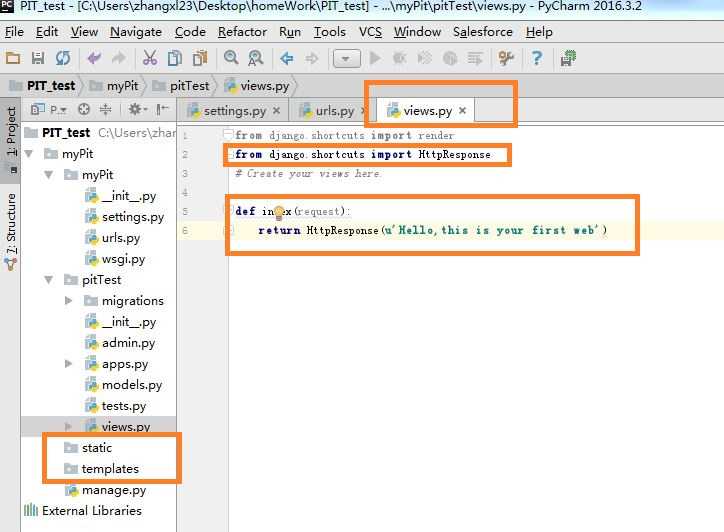Click the Find magnifier icon
Screen dimensions: 724x532
point(231,58)
